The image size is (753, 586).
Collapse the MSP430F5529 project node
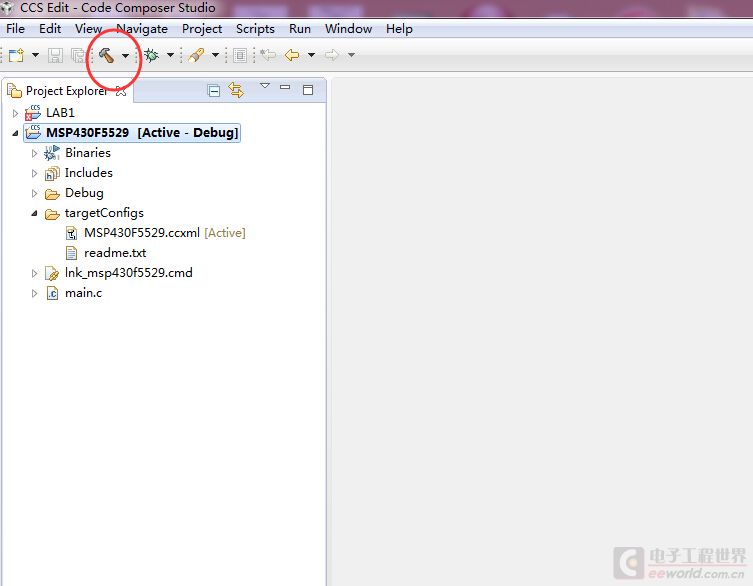pos(15,133)
